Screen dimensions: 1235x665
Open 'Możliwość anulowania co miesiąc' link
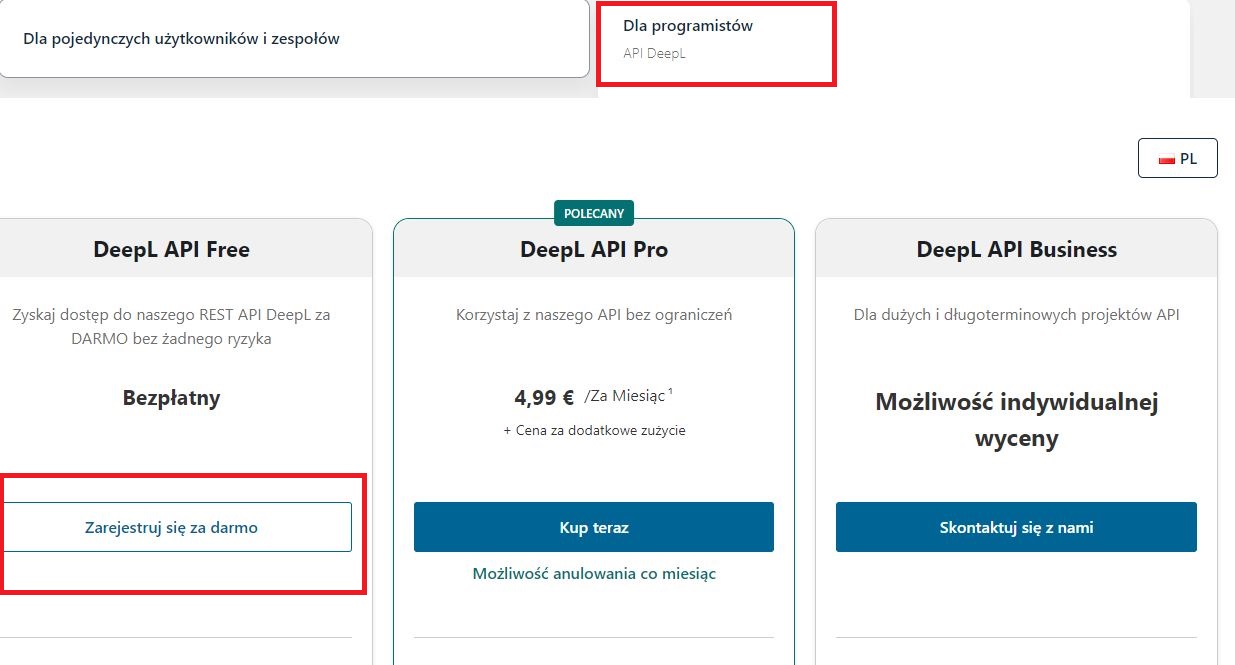coord(594,574)
